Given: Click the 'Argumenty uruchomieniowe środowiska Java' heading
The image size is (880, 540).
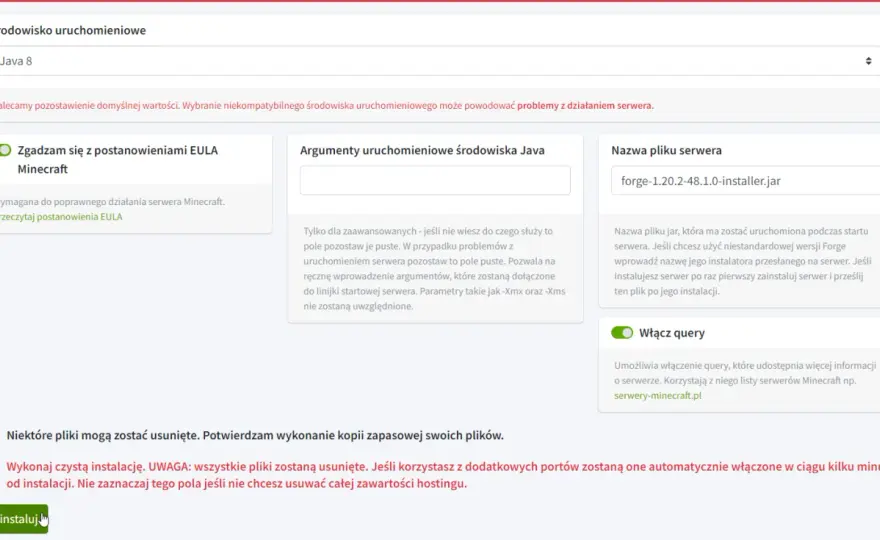Looking at the screenshot, I should (x=422, y=150).
